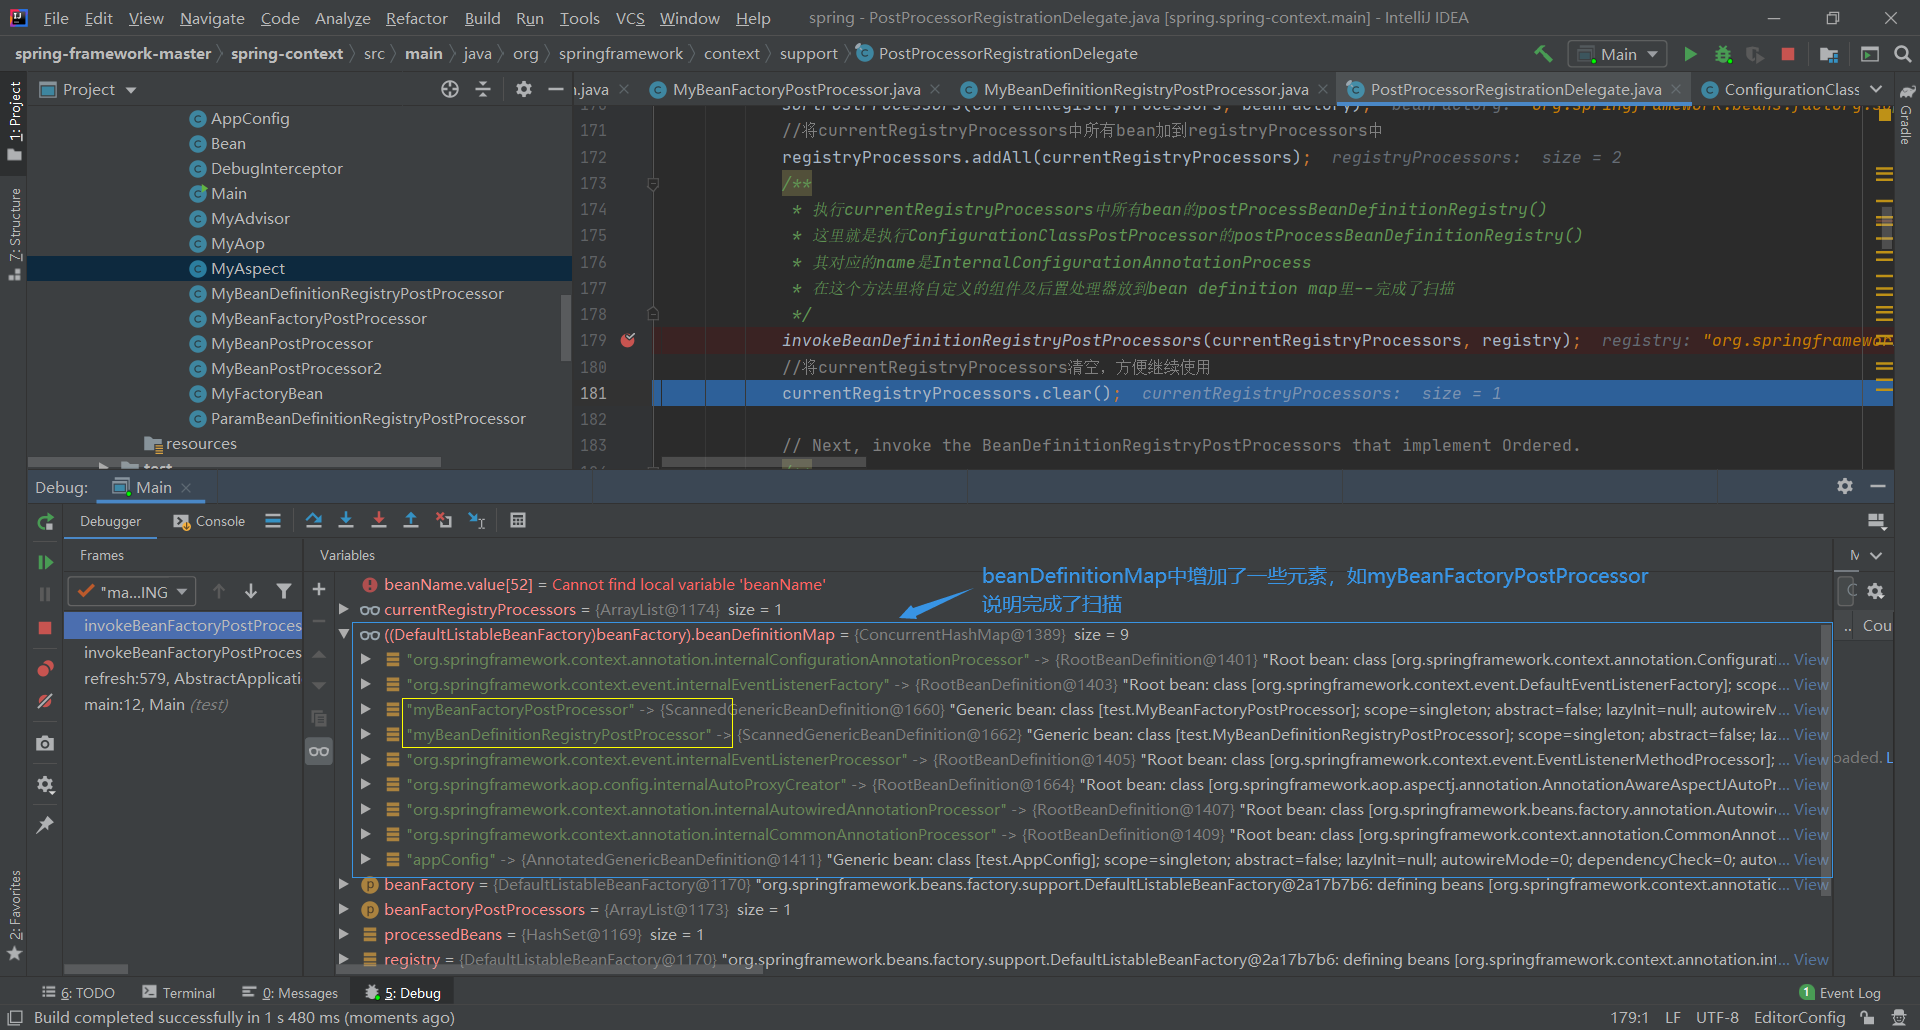Open the TODO tool window
The width and height of the screenshot is (1920, 1030).
pyautogui.click(x=78, y=993)
